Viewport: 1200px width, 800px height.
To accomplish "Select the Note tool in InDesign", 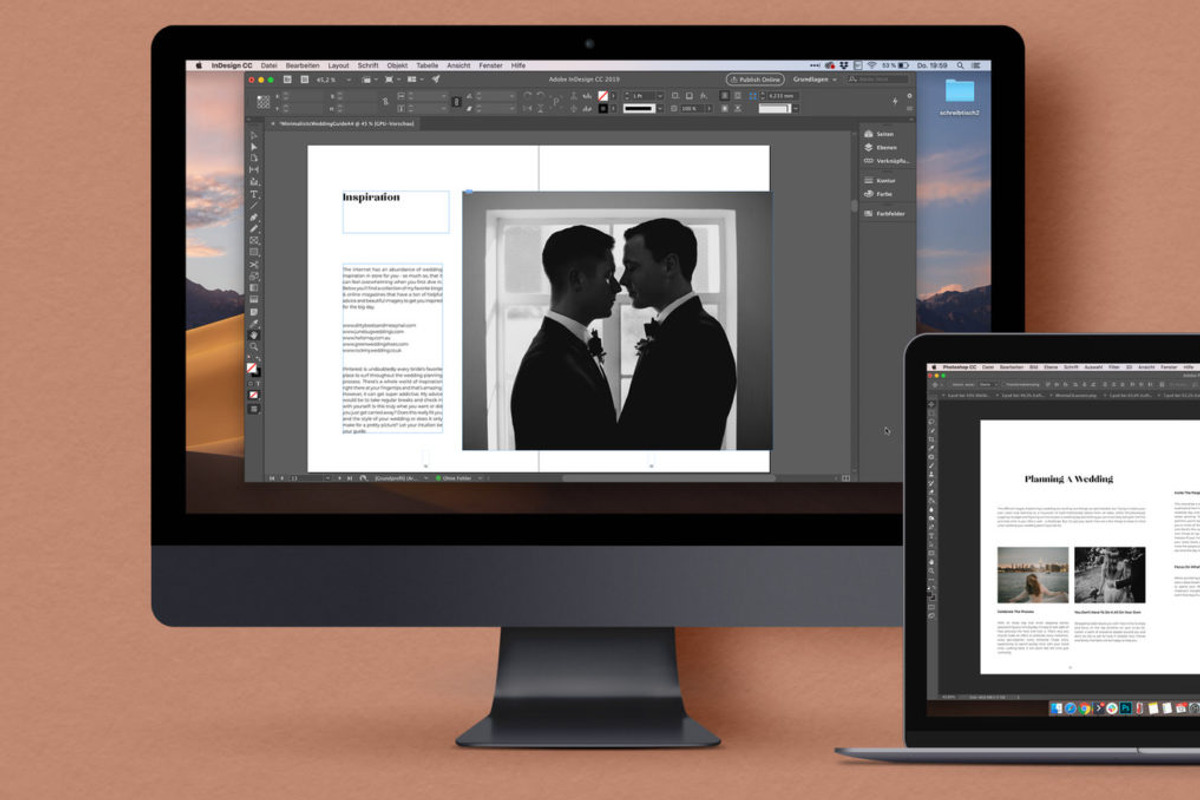I will [x=254, y=311].
